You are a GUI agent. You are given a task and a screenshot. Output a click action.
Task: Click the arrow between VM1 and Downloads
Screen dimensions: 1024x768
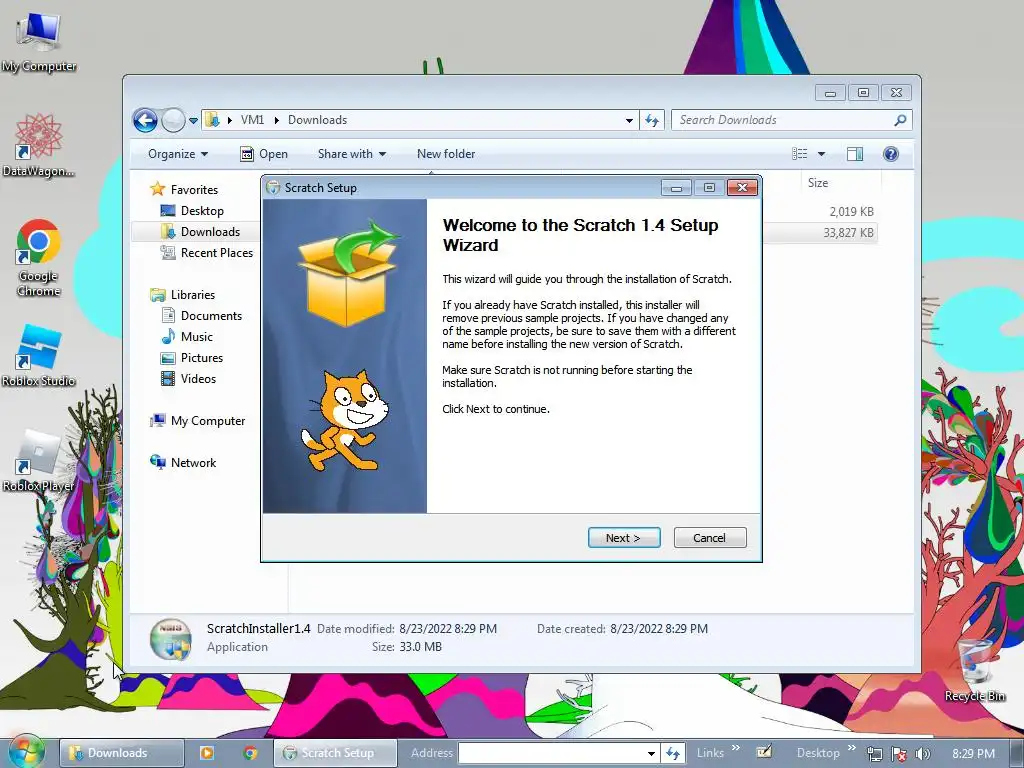pos(276,120)
